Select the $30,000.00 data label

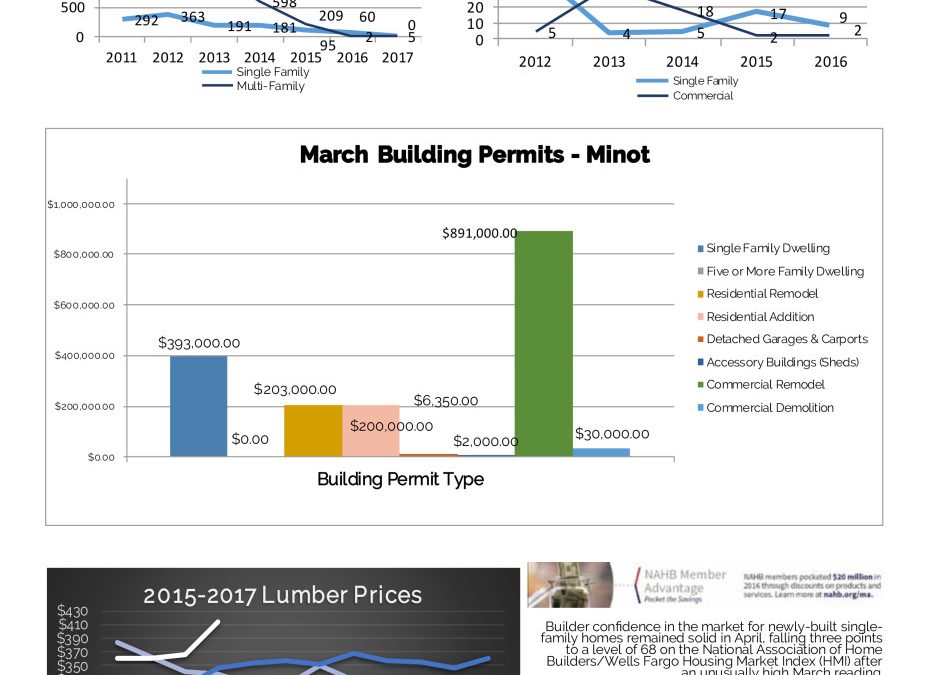[x=612, y=434]
